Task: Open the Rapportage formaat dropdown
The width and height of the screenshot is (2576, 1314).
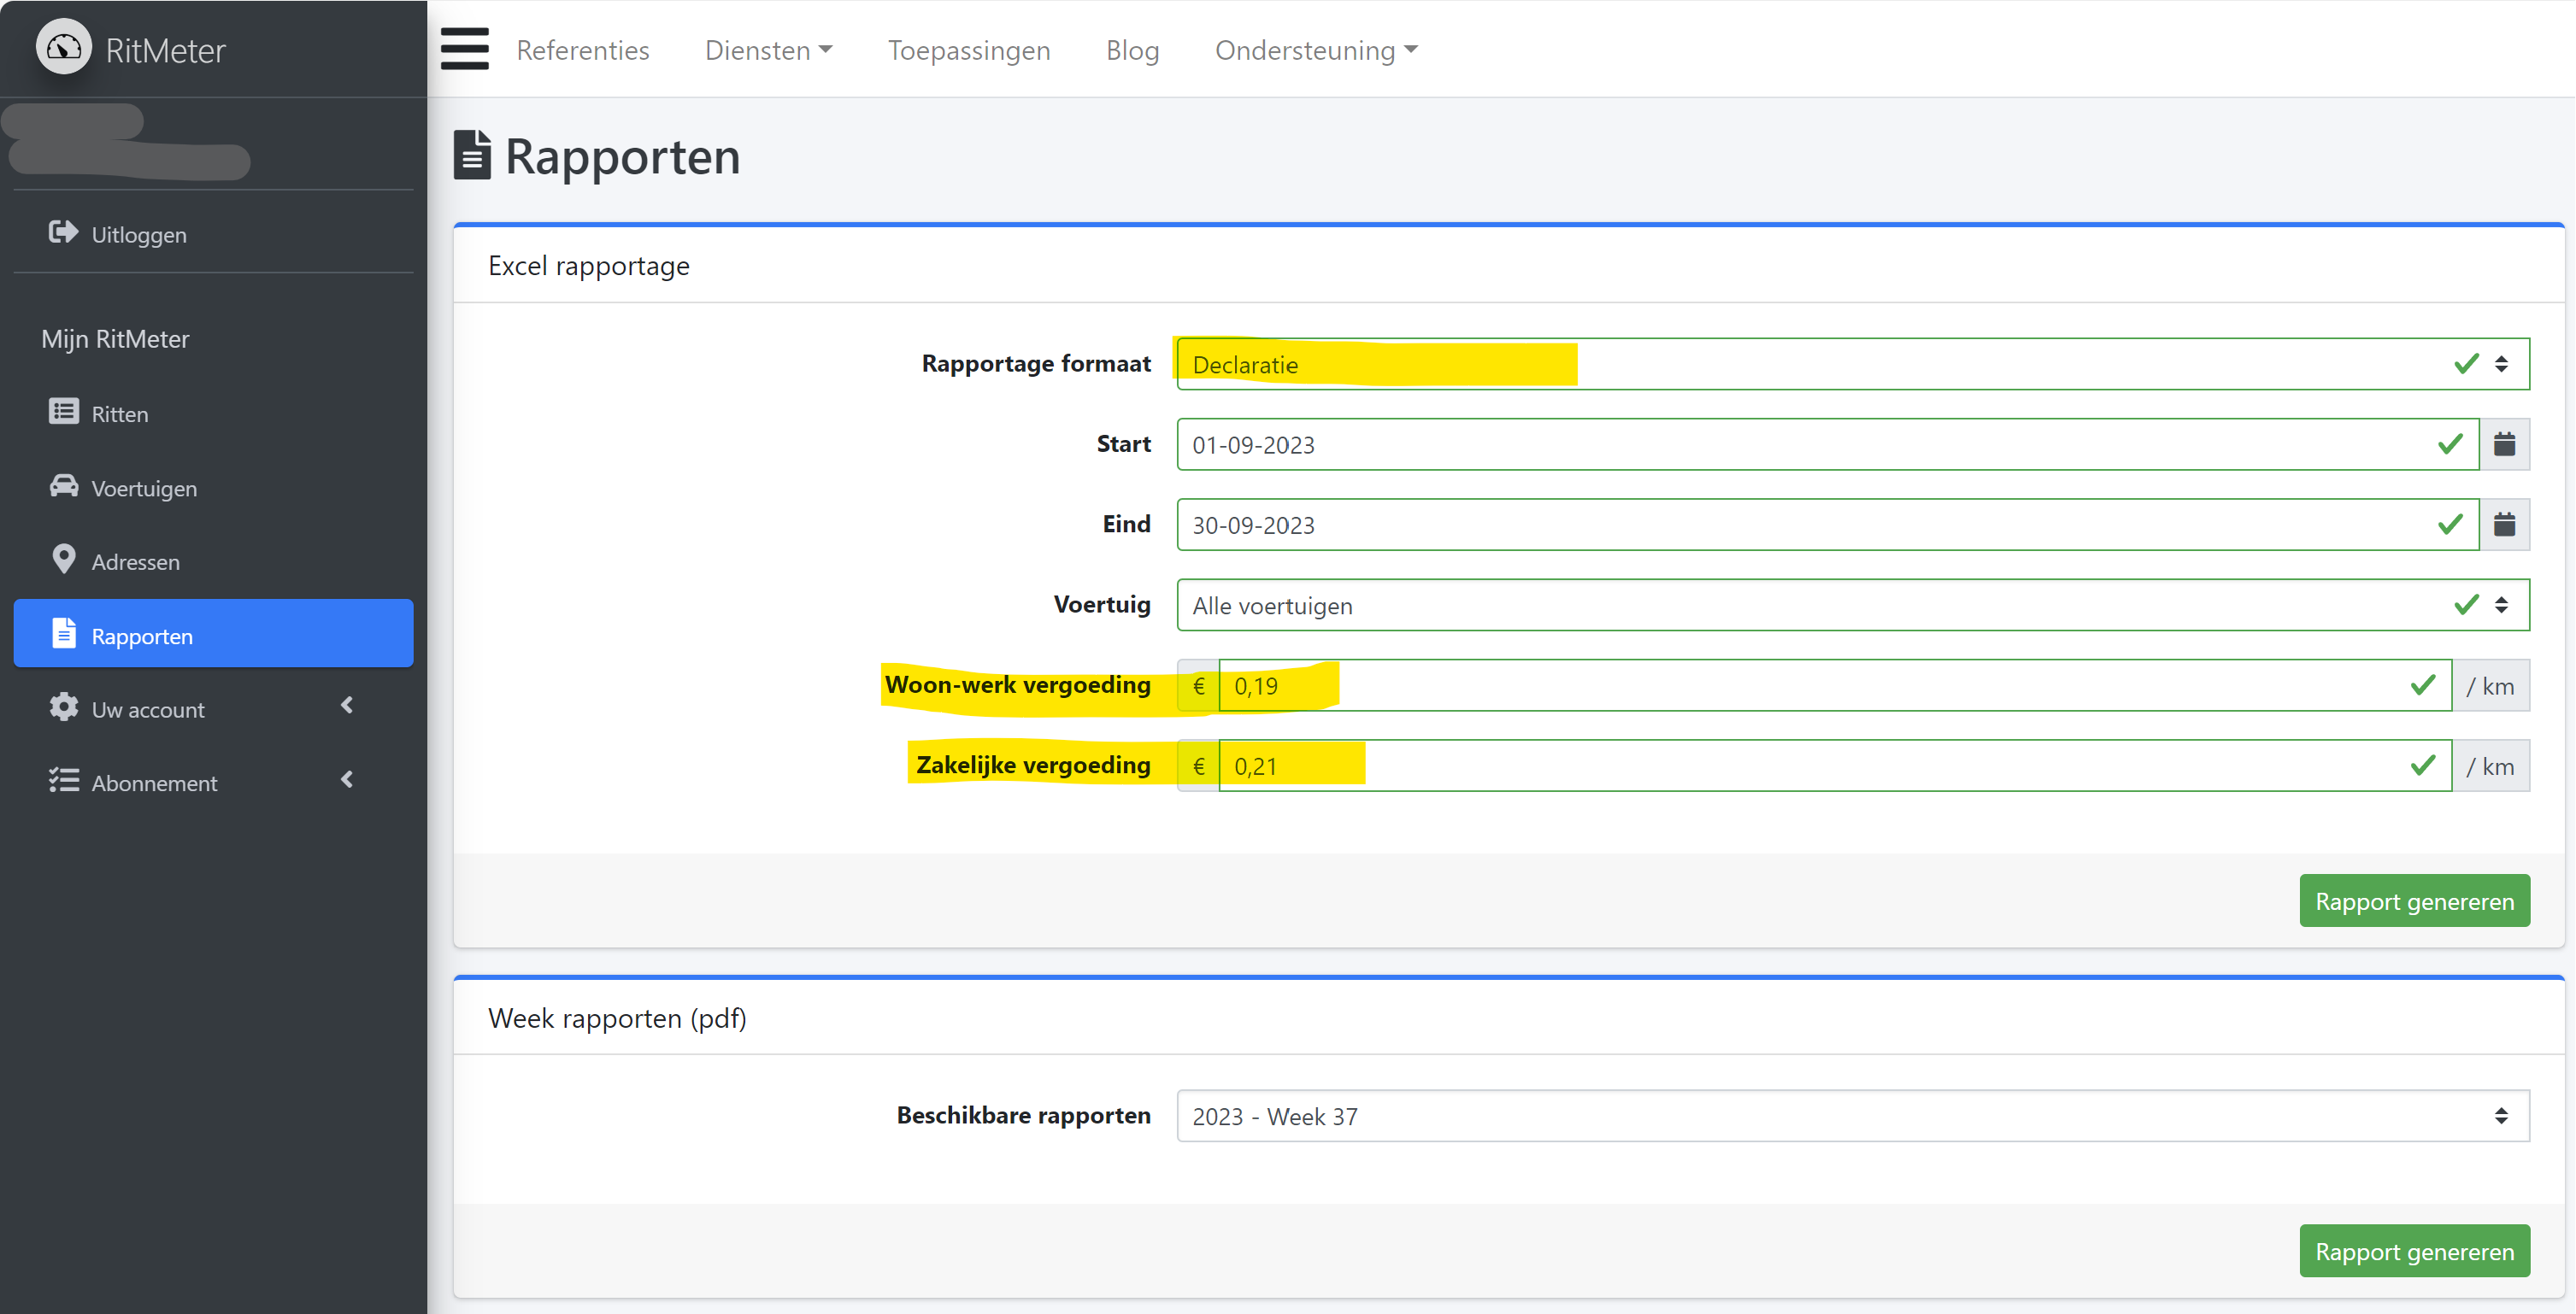Action: coord(1853,364)
